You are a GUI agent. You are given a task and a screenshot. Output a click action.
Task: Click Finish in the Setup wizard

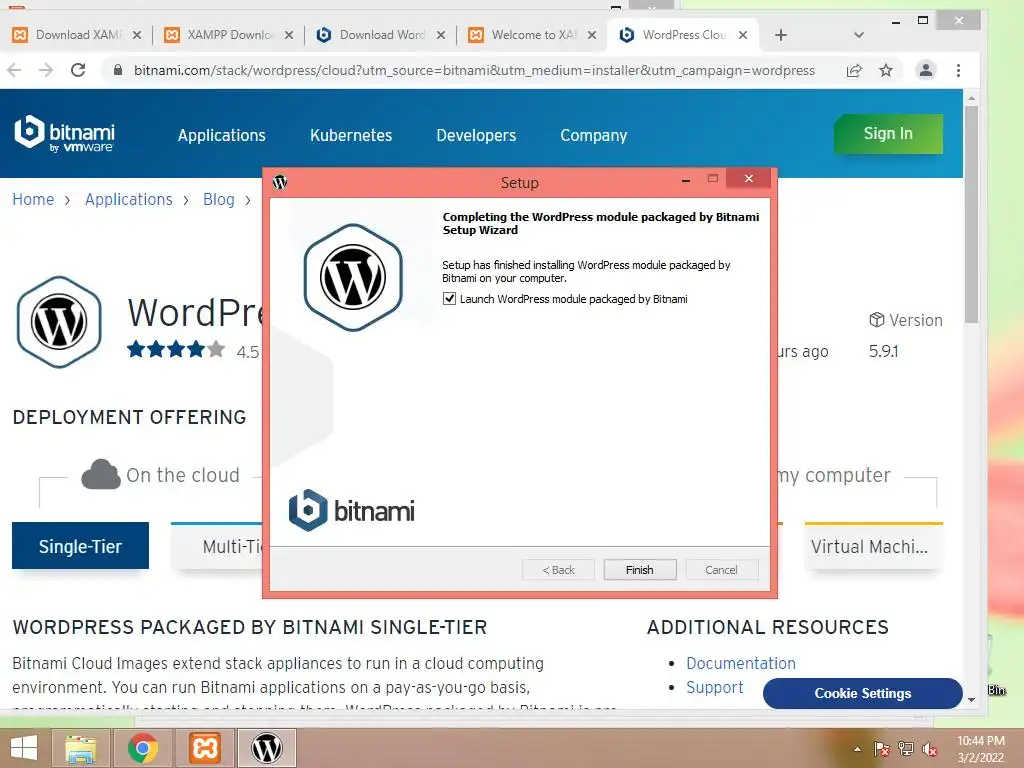[639, 569]
